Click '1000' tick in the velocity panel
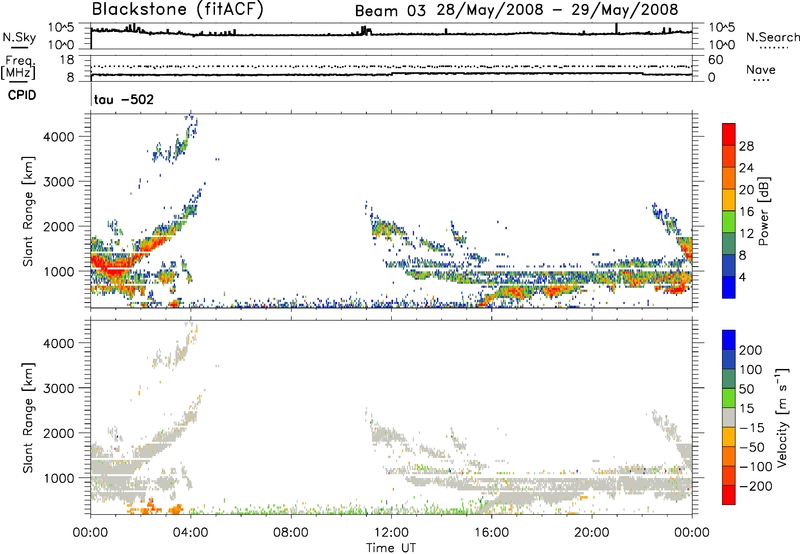This screenshot has width=800, height=554. click(x=59, y=478)
